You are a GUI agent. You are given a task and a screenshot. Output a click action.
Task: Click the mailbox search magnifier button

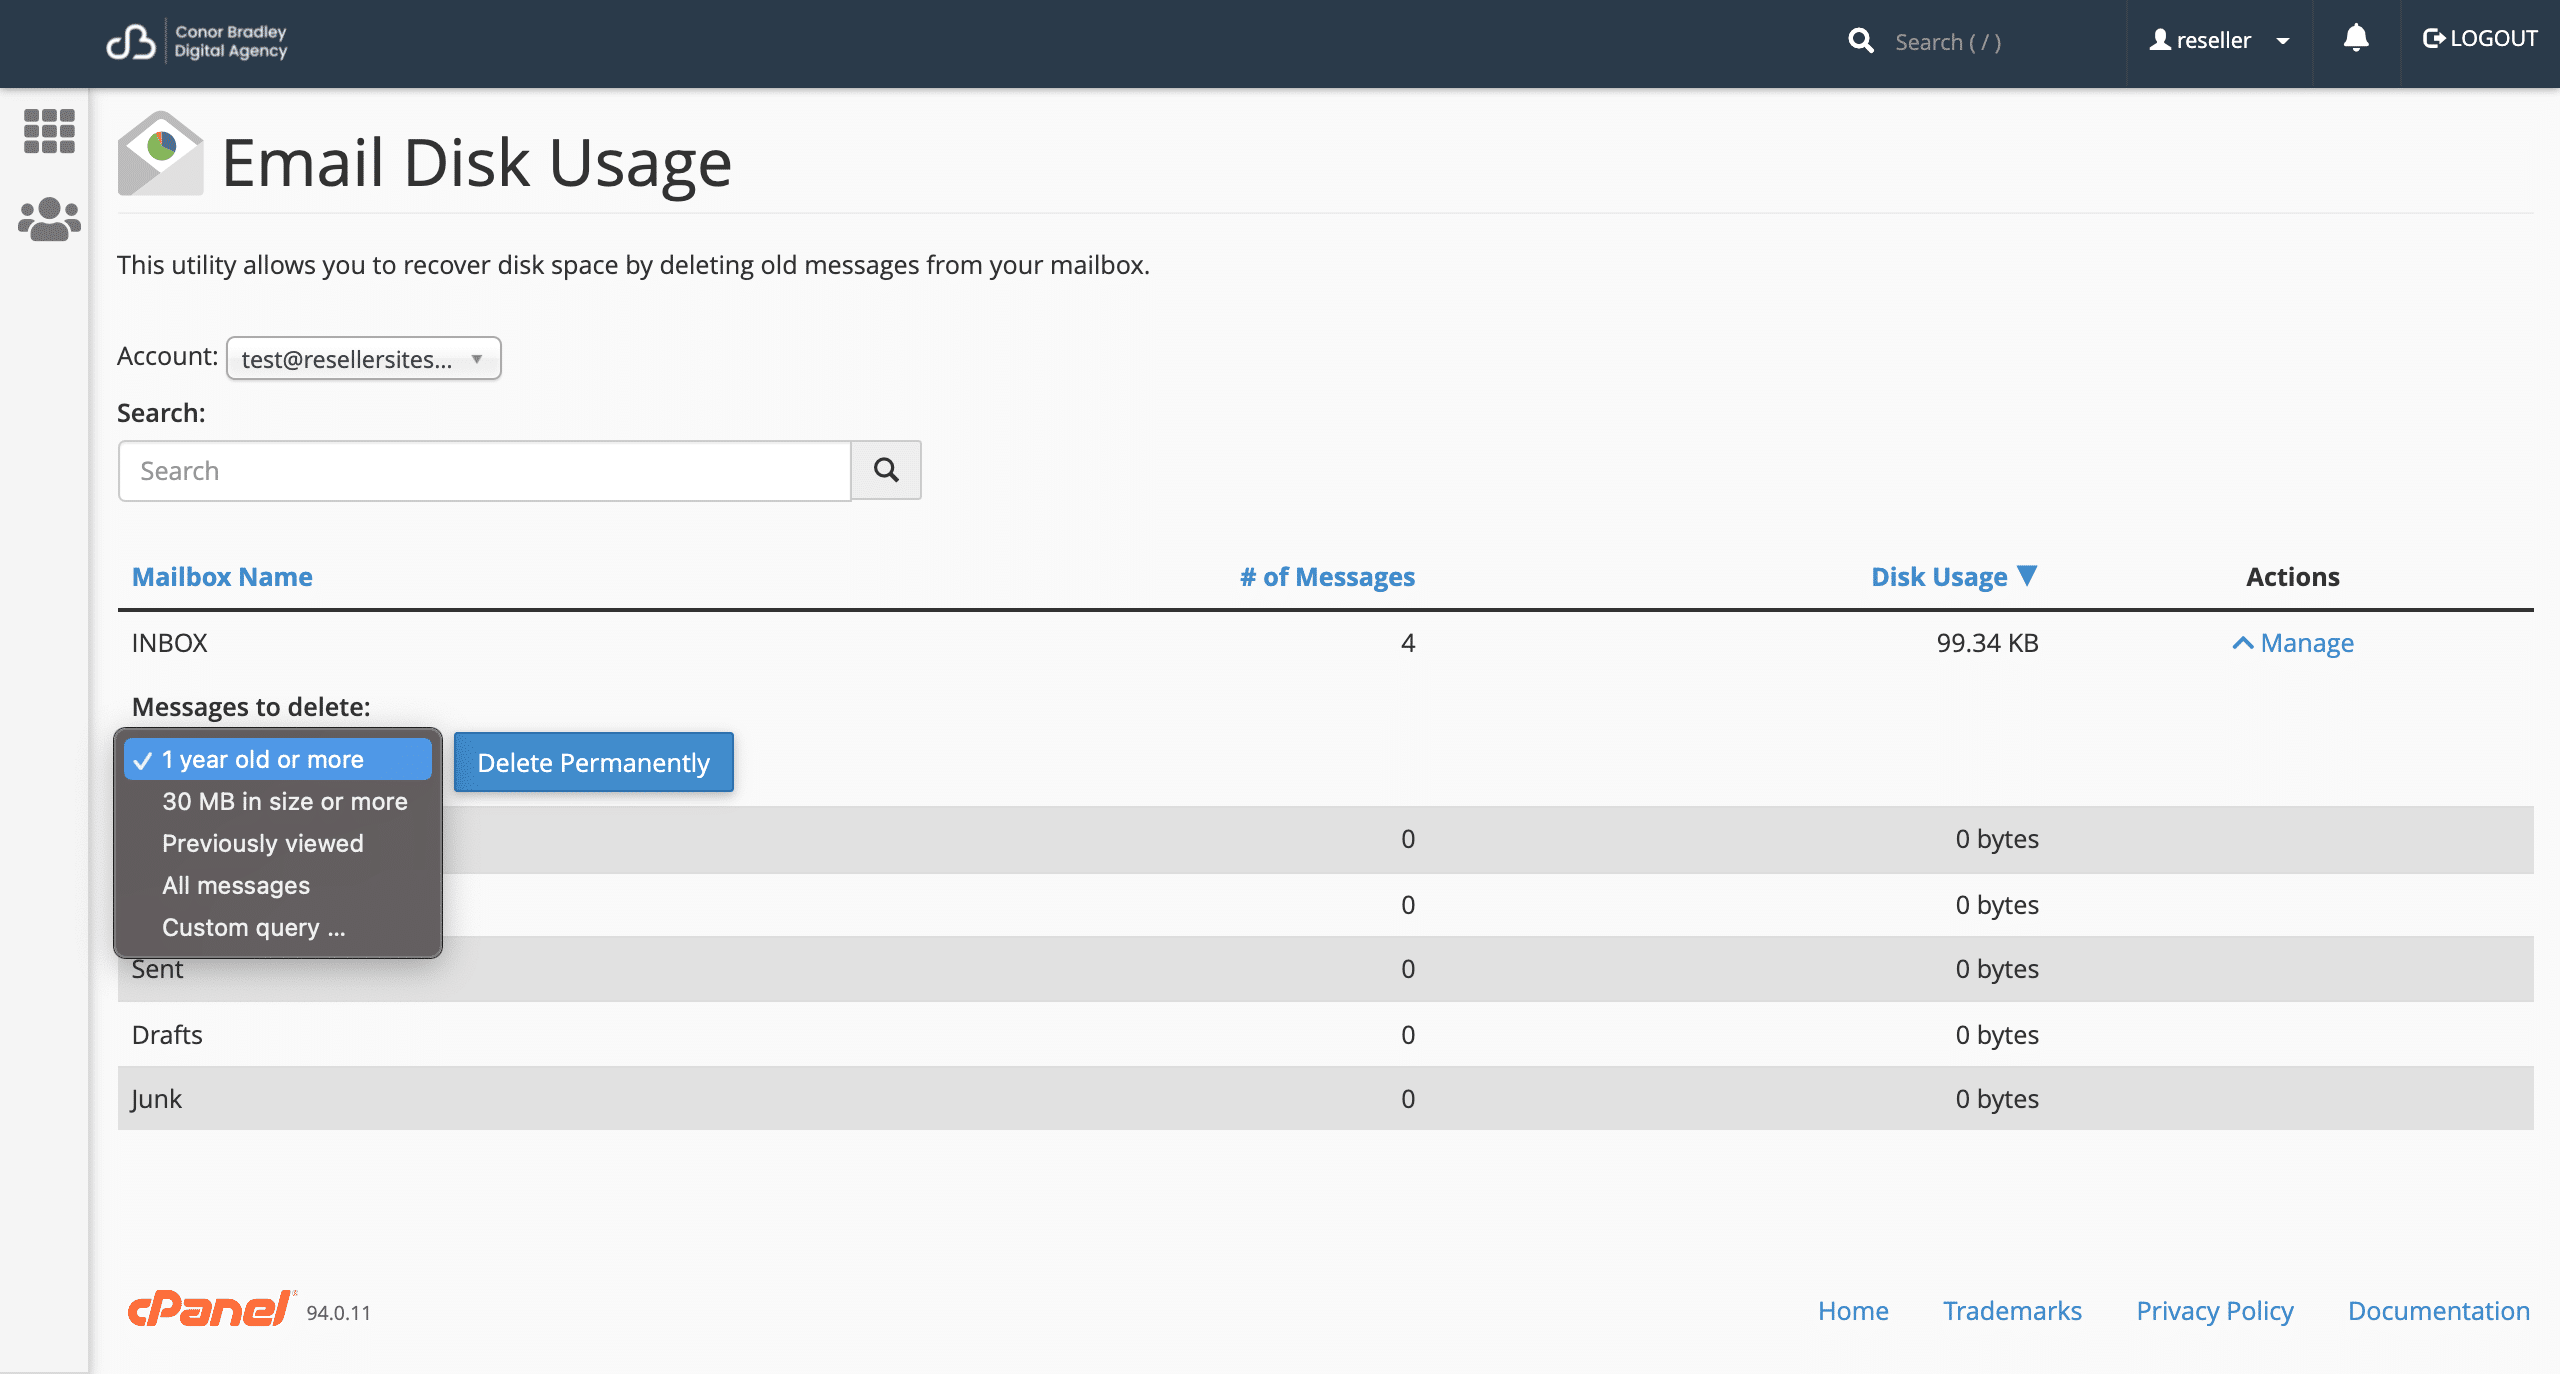(x=886, y=470)
